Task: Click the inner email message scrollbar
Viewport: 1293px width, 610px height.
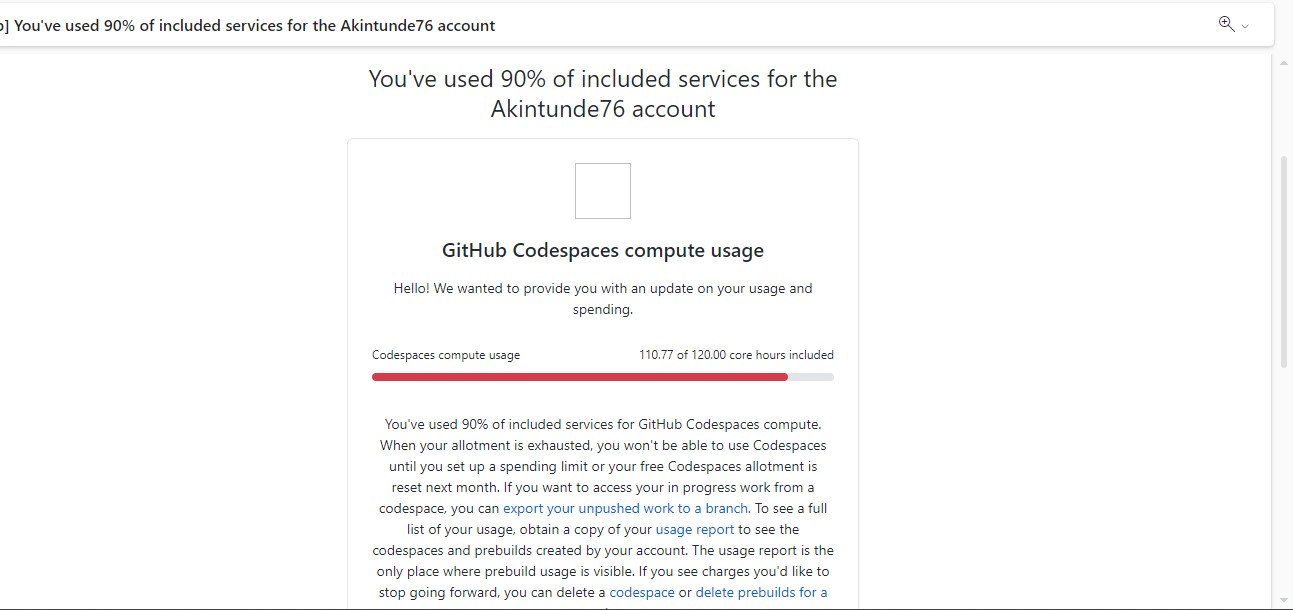Action: click(1271, 300)
